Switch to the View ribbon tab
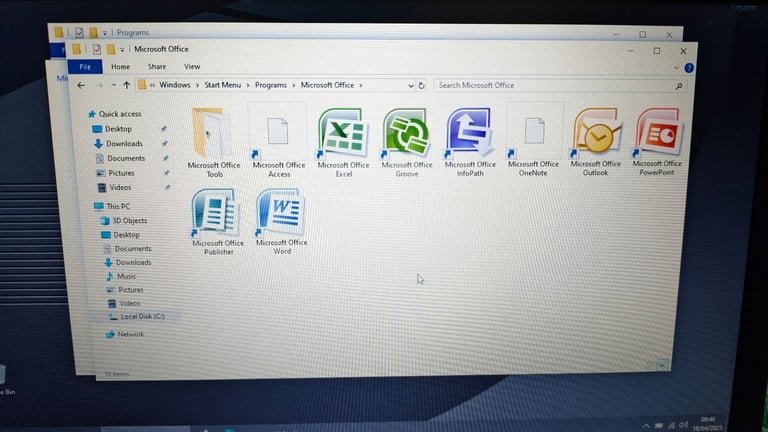 [192, 67]
